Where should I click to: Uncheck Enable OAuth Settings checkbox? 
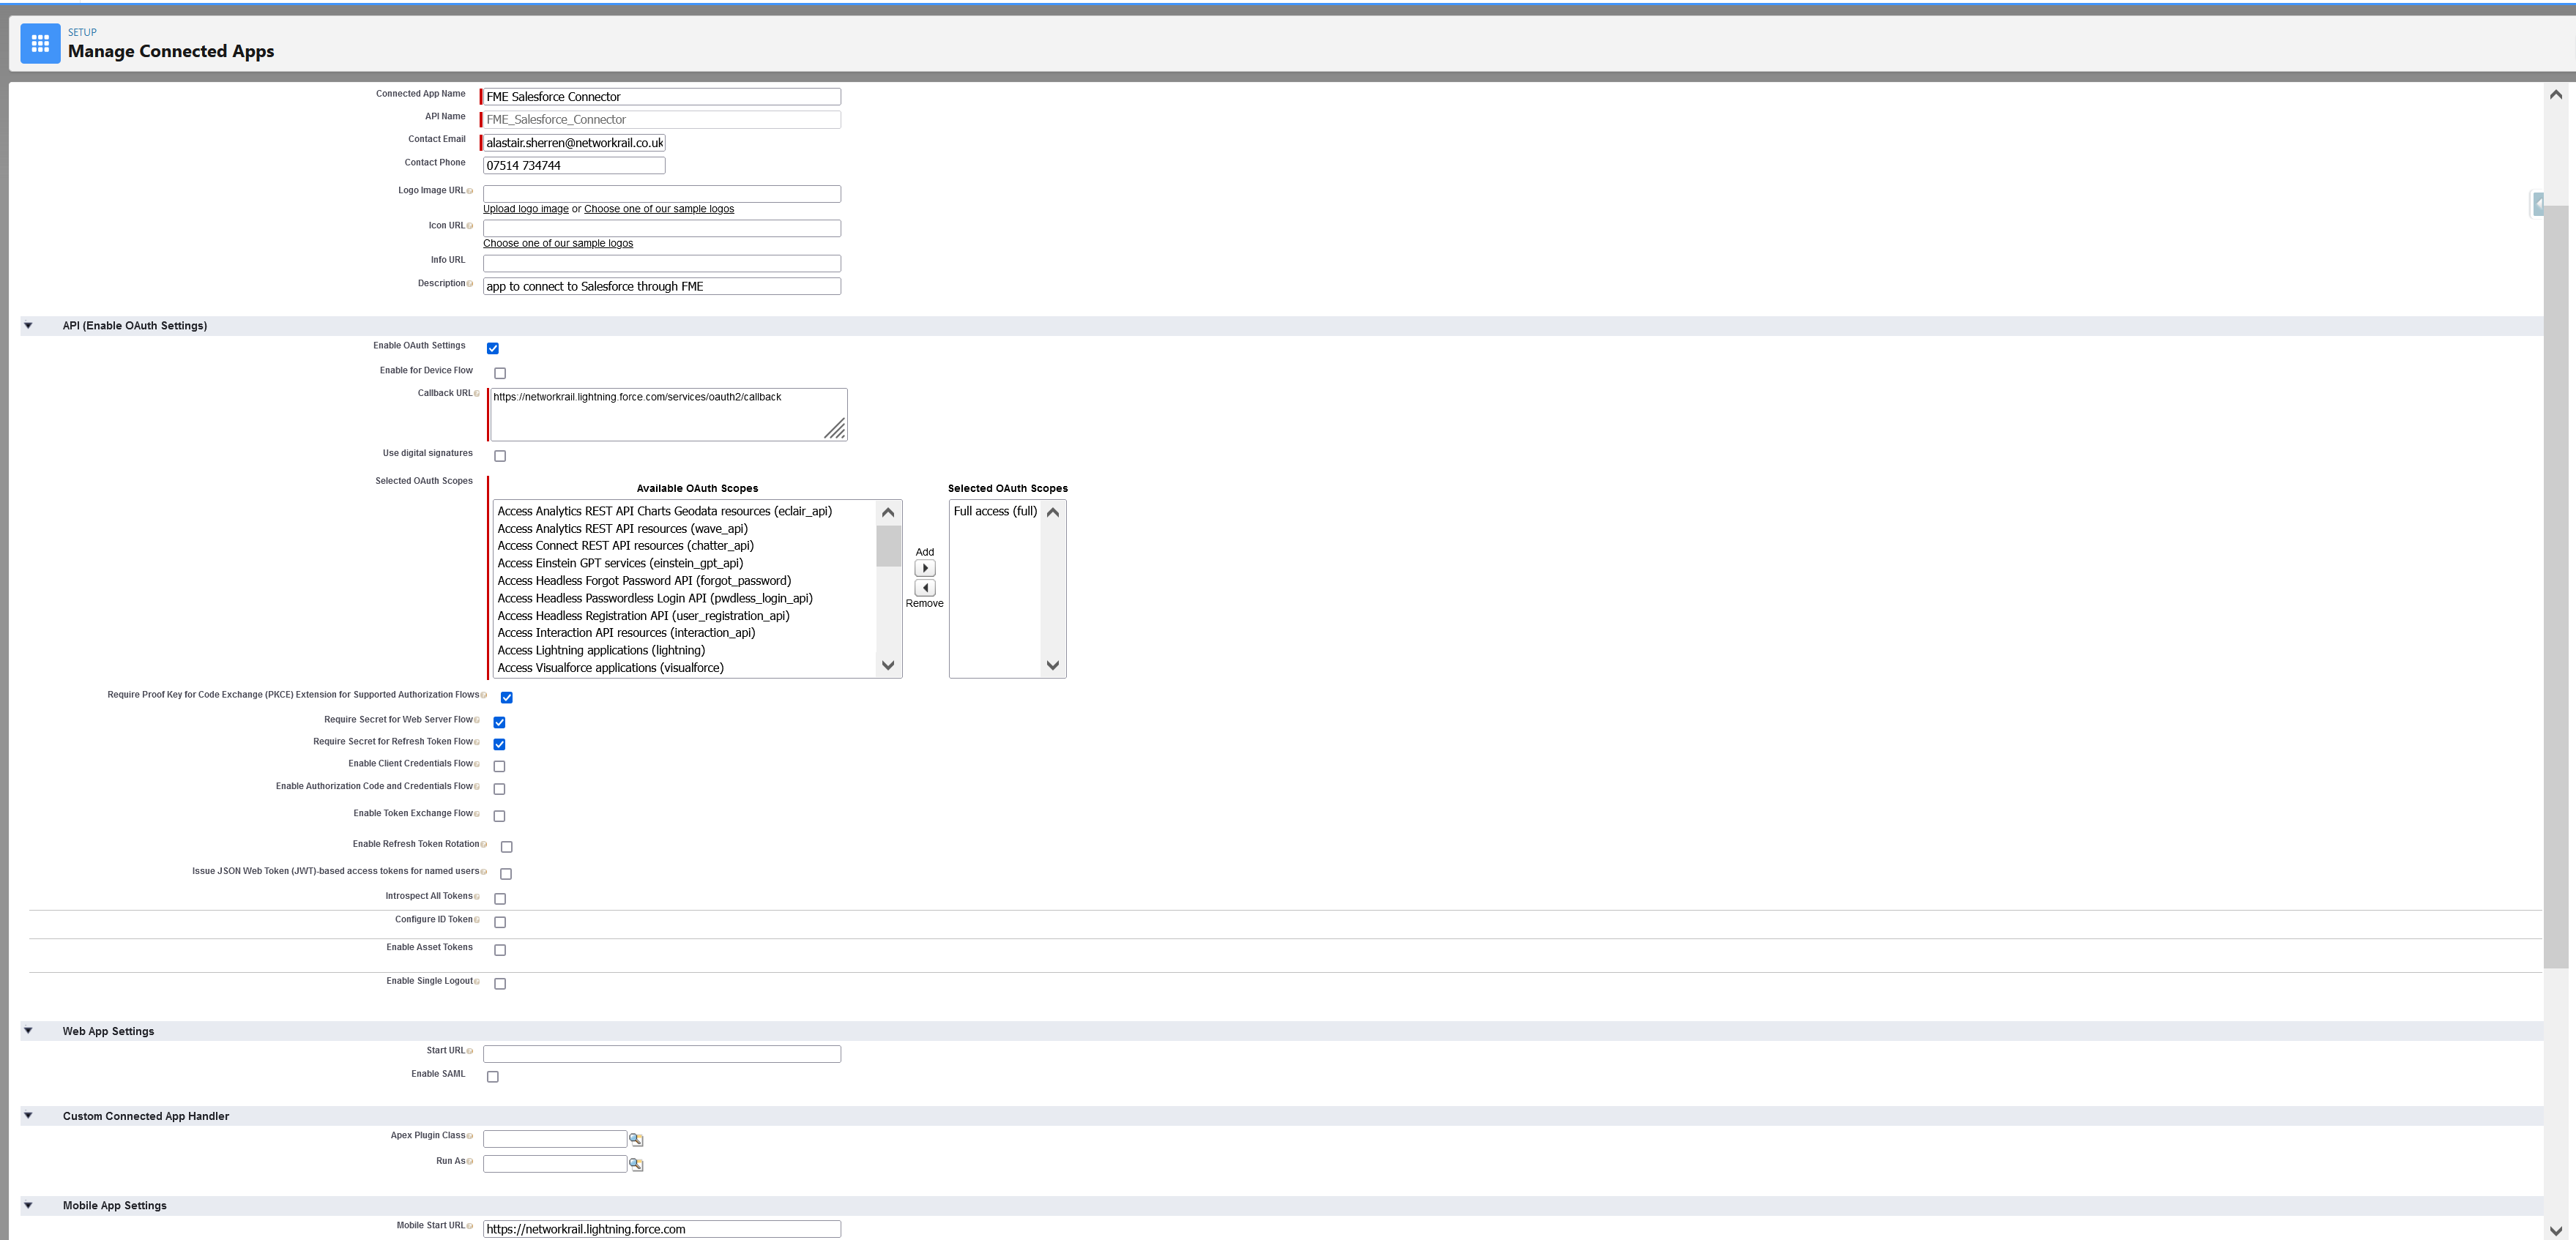point(493,348)
